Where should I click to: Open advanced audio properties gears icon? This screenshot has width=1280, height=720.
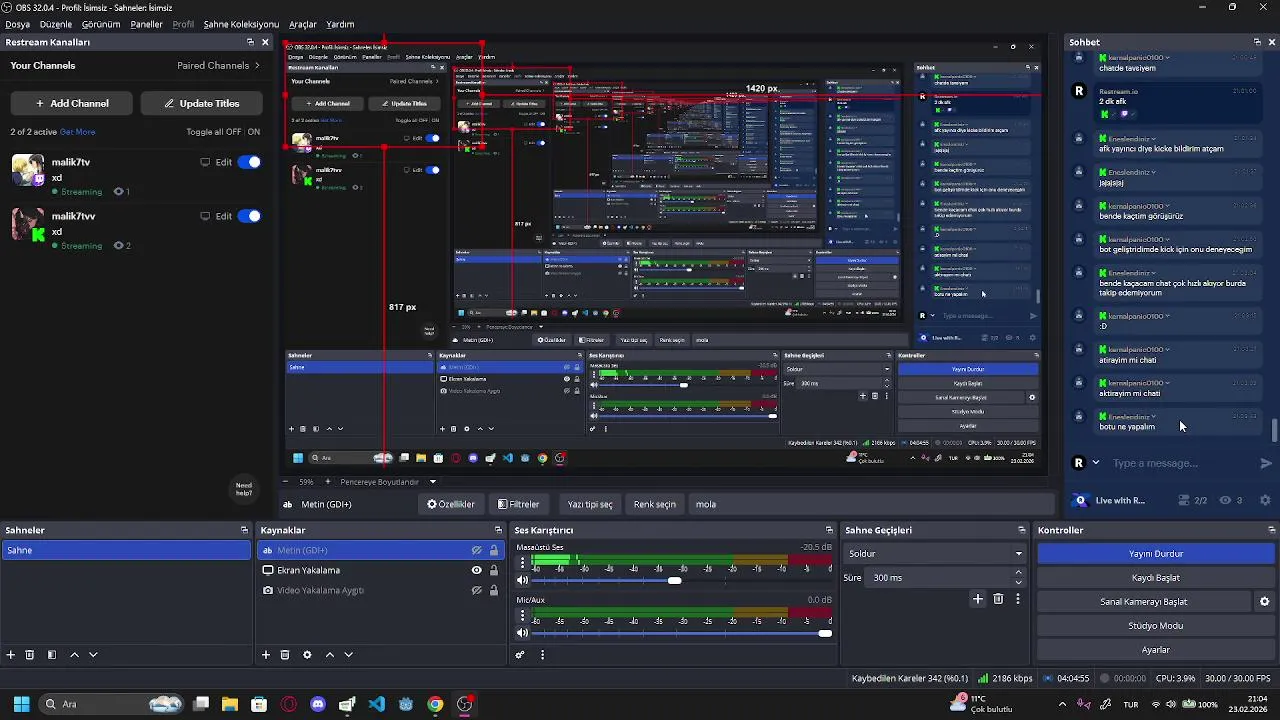coord(520,655)
